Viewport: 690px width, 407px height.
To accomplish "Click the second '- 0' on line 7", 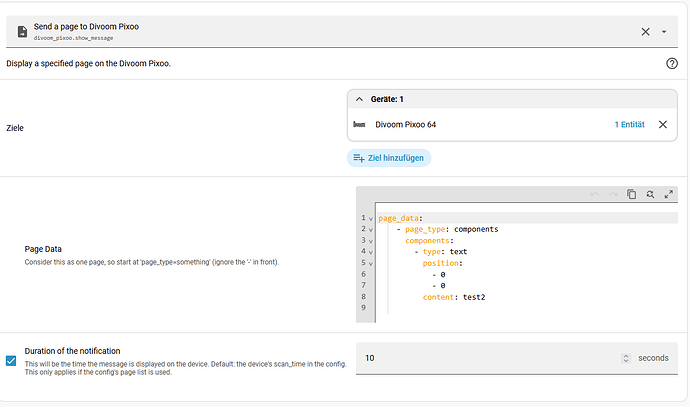I will [438, 286].
